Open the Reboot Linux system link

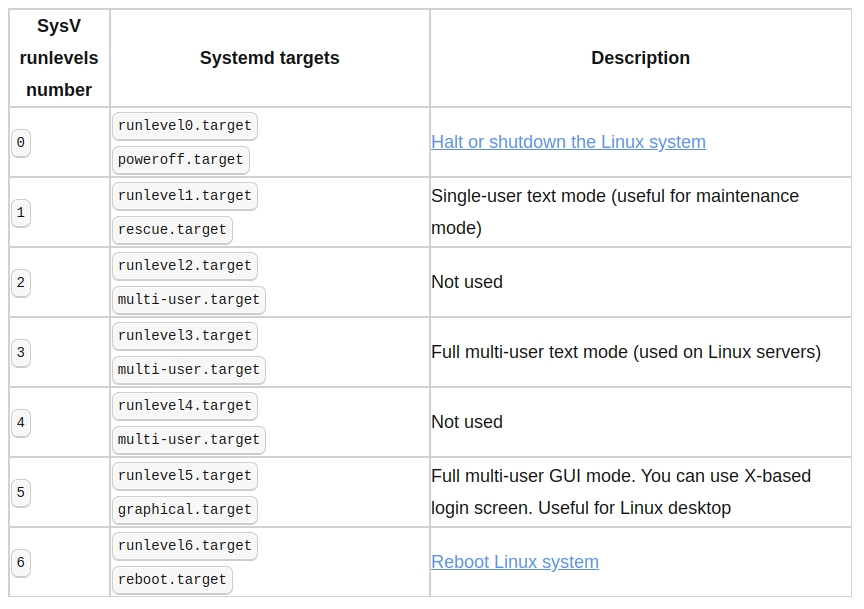click(515, 562)
